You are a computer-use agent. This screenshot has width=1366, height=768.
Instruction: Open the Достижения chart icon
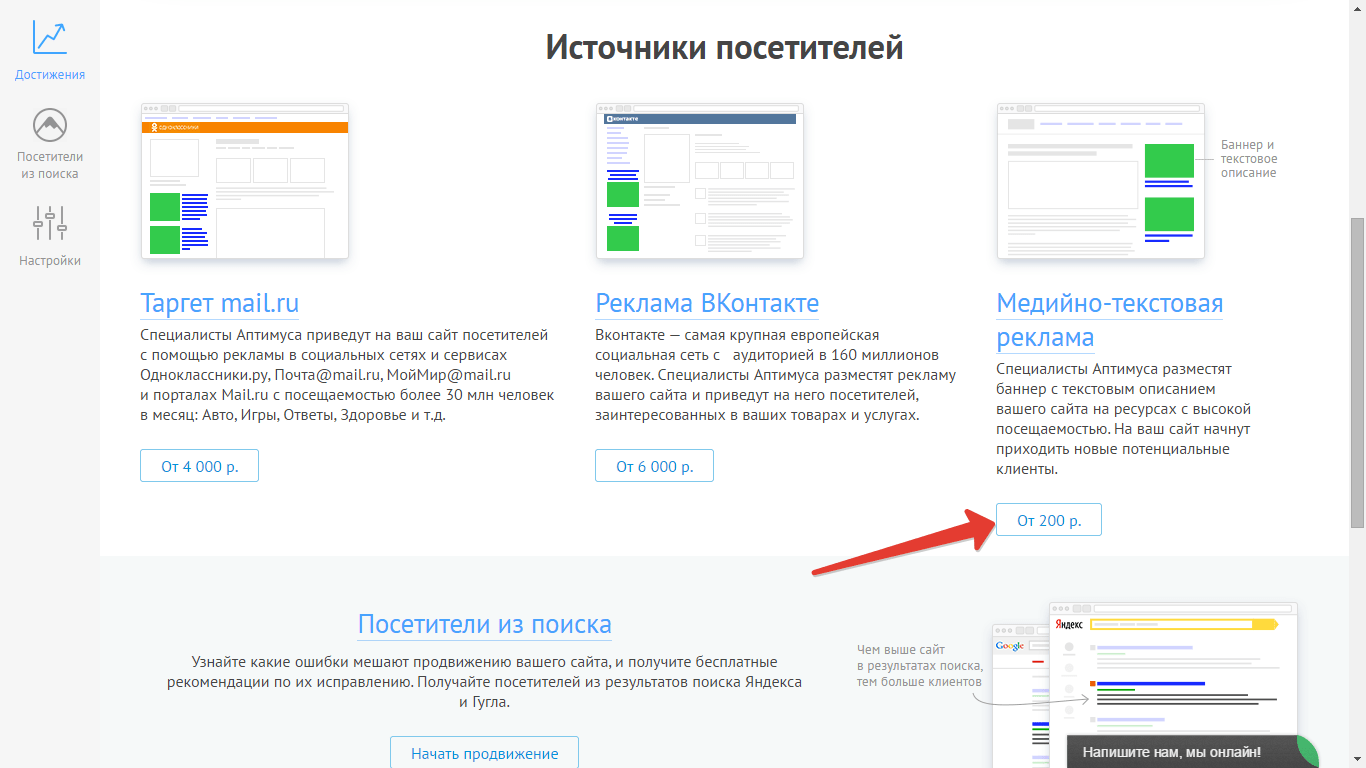tap(50, 36)
